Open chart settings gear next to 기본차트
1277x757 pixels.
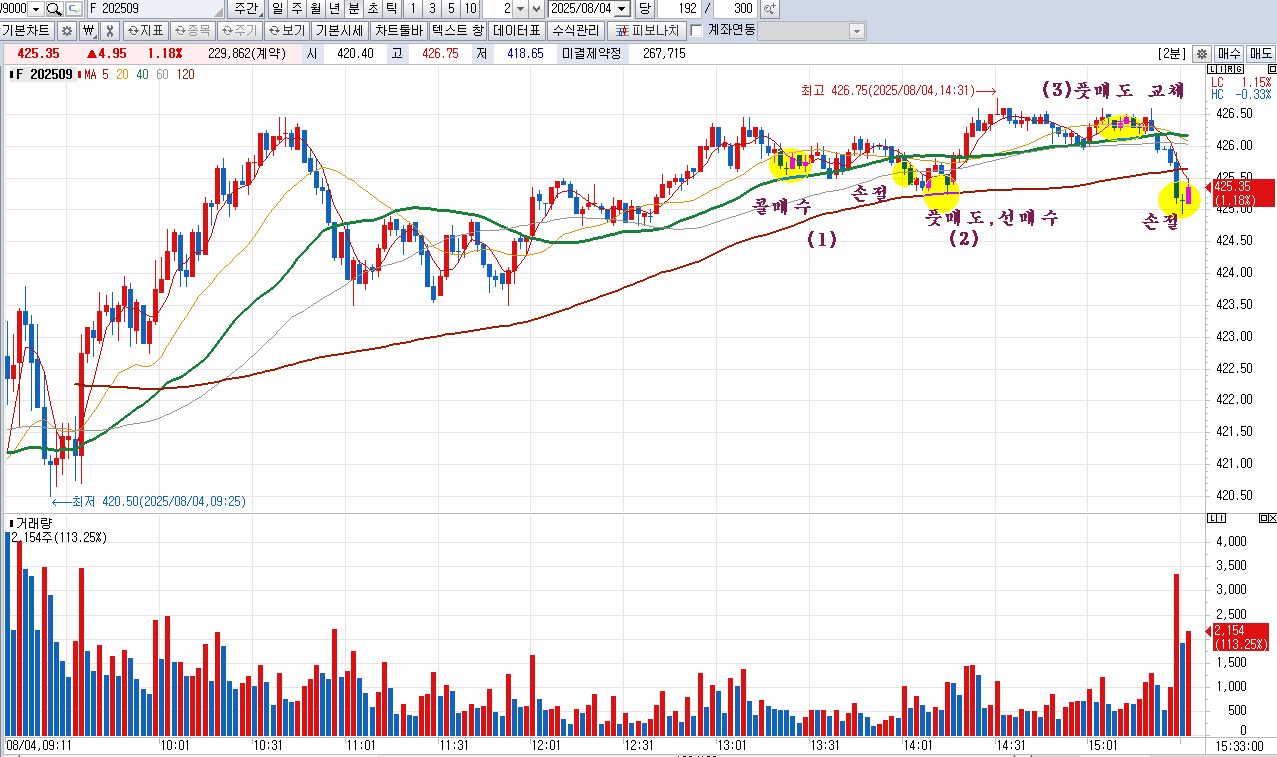[x=67, y=31]
